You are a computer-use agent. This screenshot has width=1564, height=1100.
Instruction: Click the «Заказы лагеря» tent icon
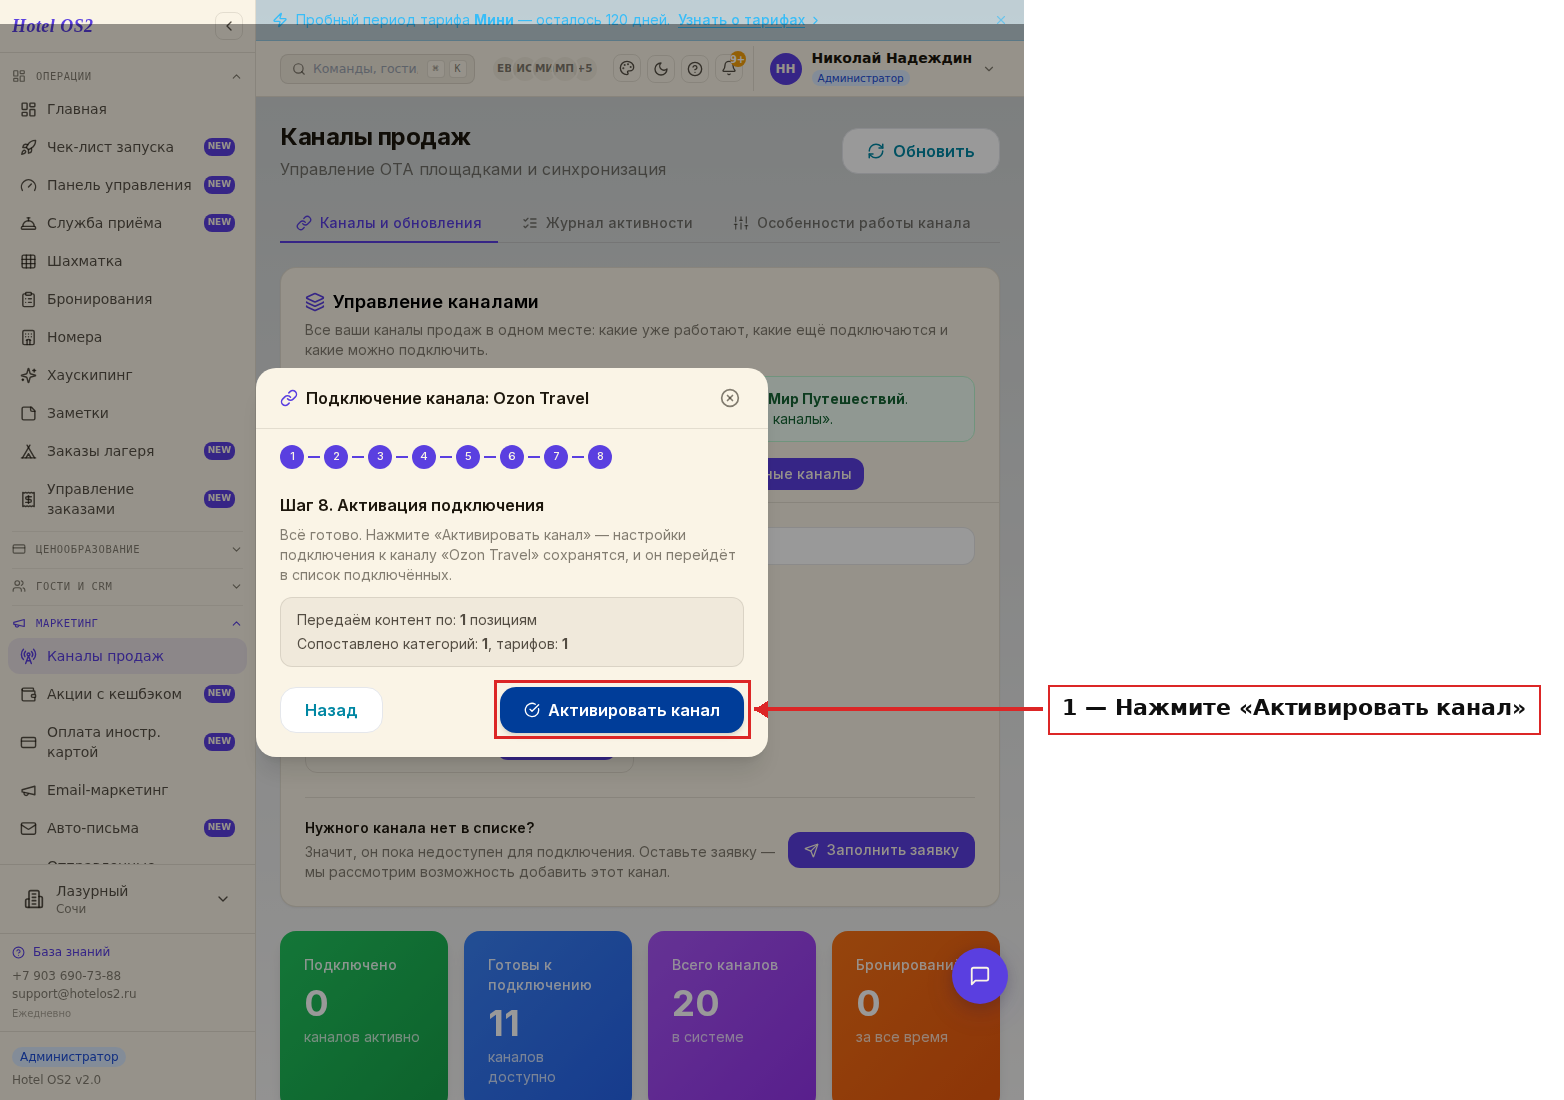[29, 451]
